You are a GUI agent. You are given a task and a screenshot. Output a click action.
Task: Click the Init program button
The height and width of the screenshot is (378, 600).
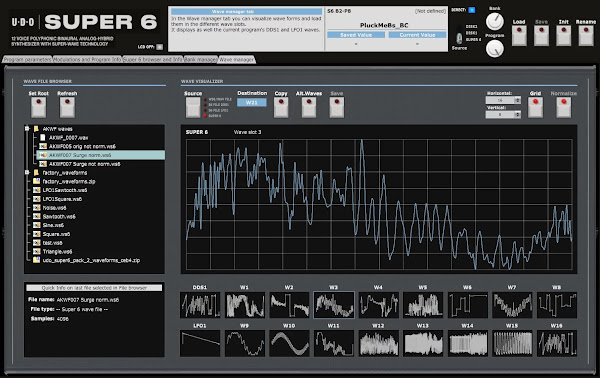pos(564,36)
